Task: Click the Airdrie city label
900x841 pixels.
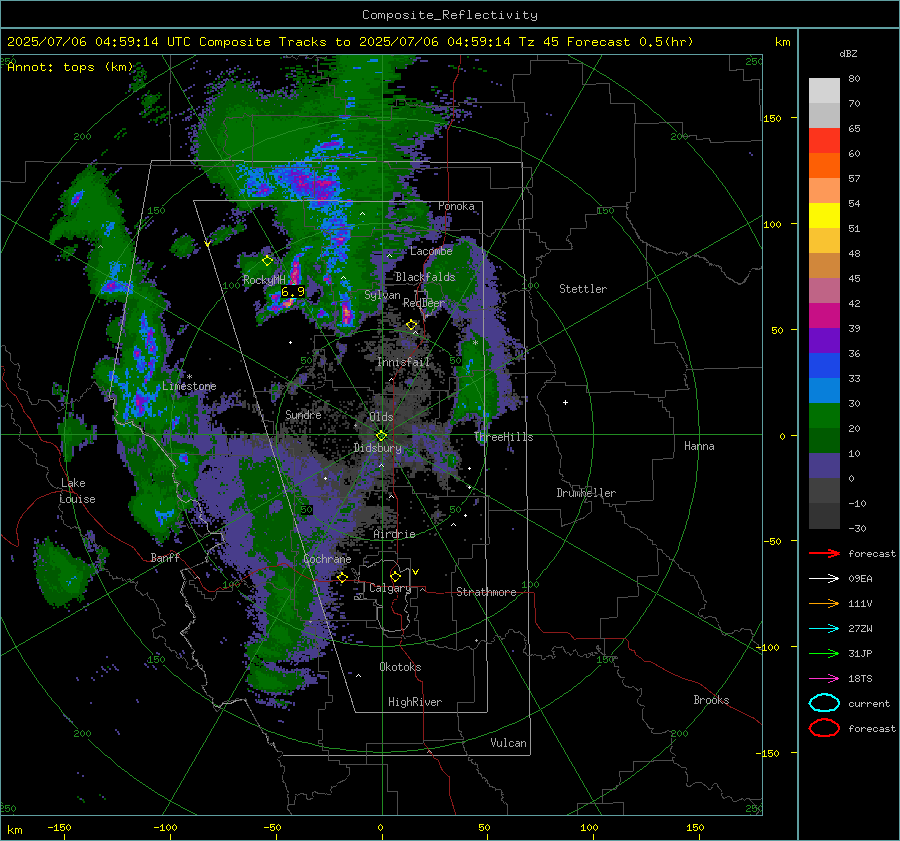Action: [394, 534]
